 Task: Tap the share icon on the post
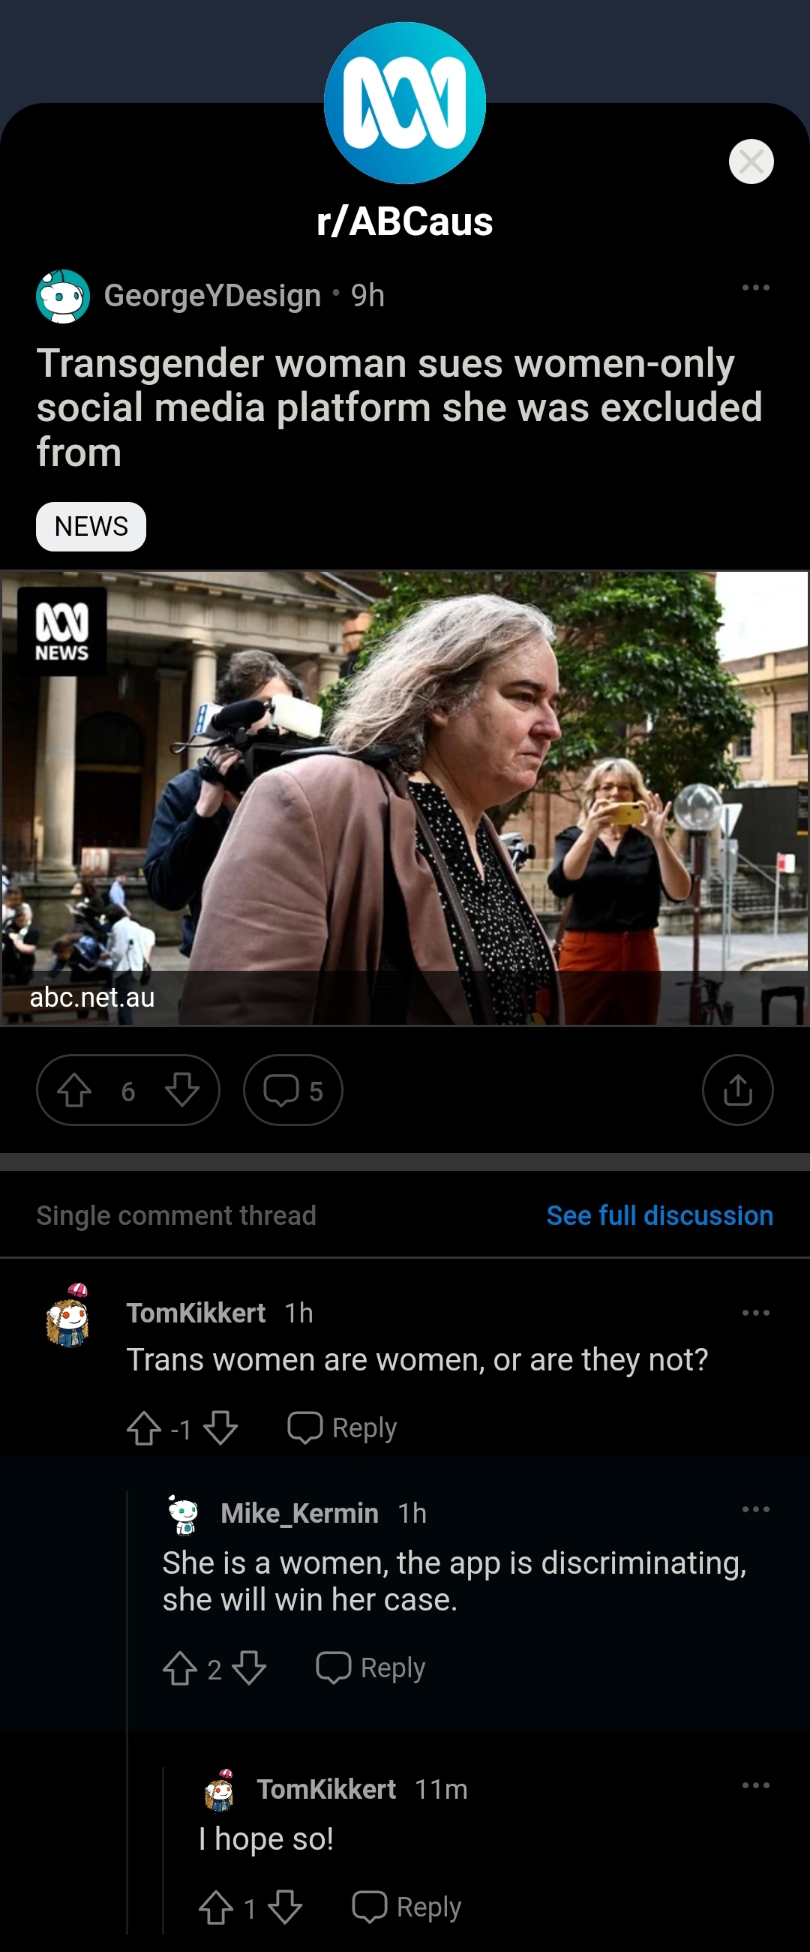pos(738,1090)
